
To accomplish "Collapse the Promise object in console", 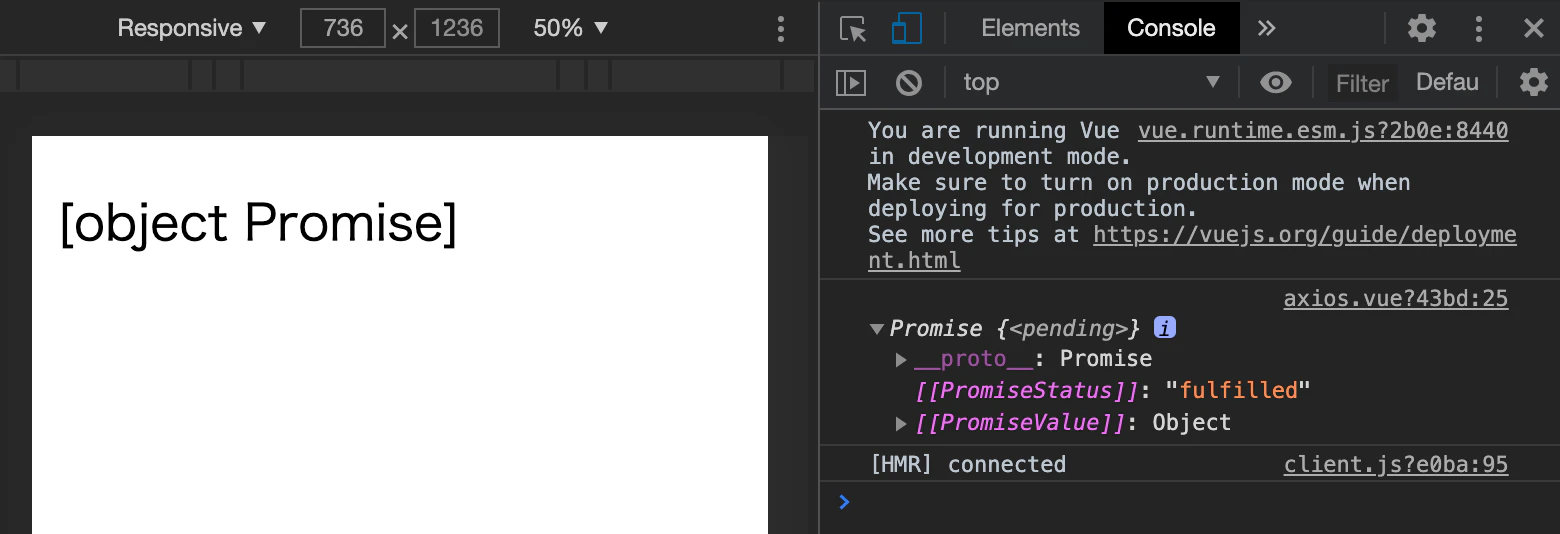I will coord(877,329).
